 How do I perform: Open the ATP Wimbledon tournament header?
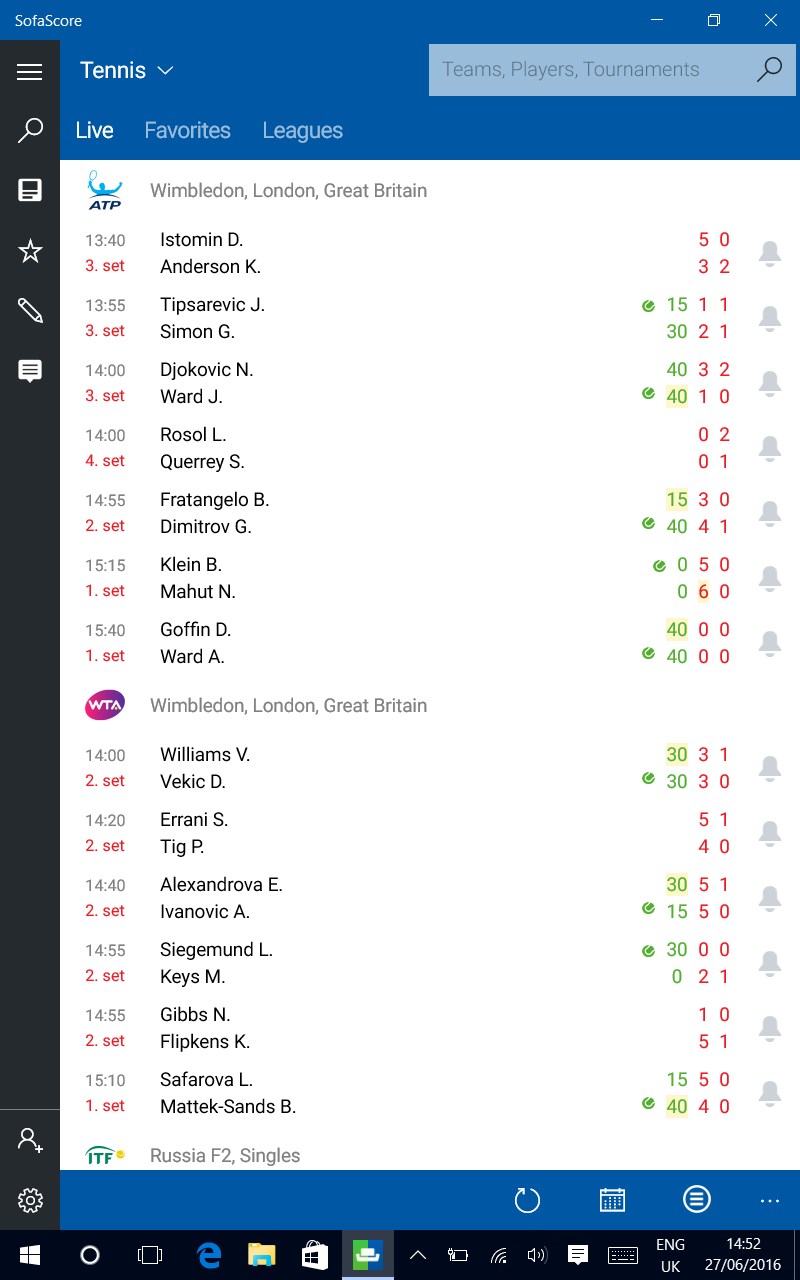(288, 190)
